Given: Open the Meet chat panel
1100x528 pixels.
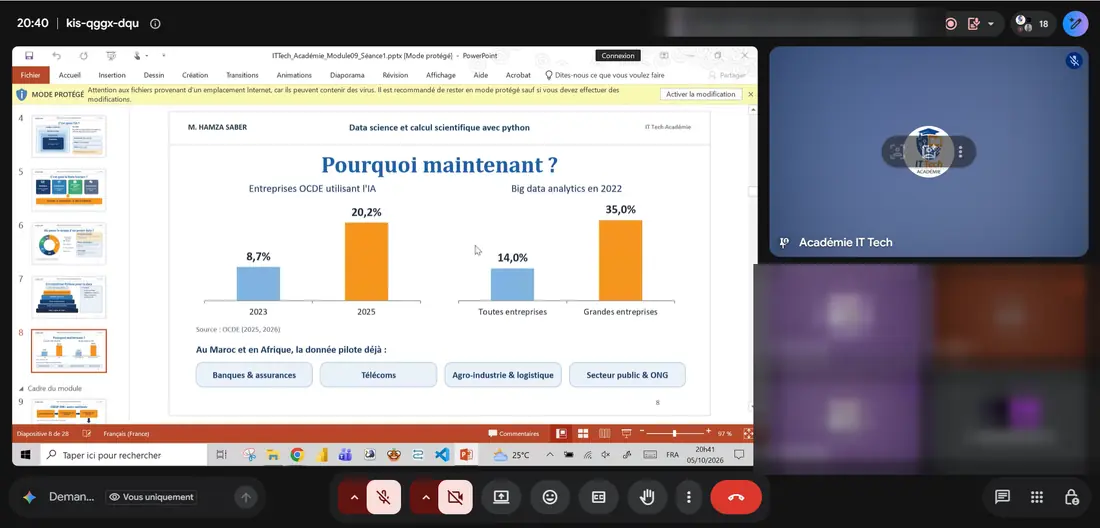Looking at the screenshot, I should [x=1002, y=497].
